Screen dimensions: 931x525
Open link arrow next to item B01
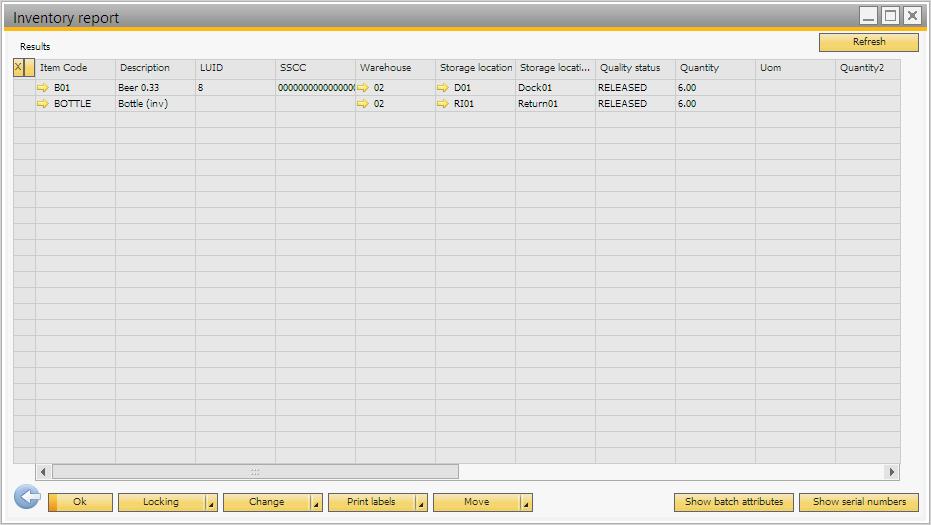pyautogui.click(x=43, y=88)
